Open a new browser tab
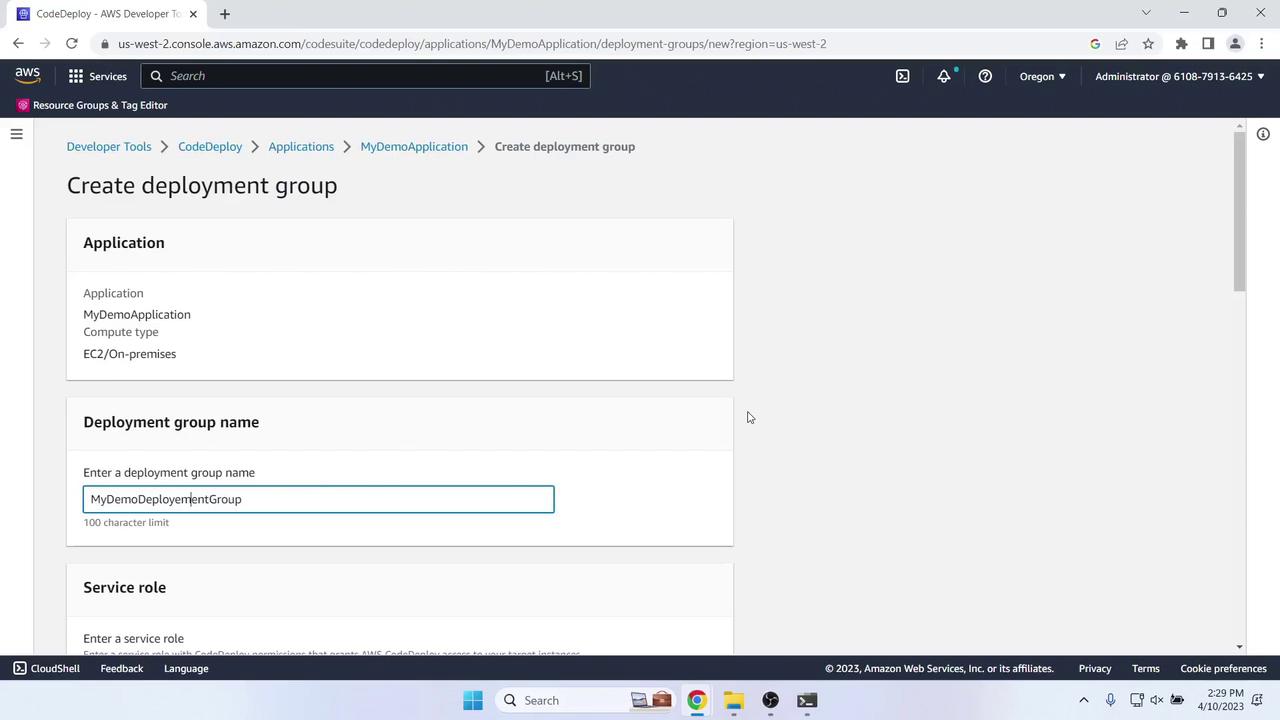The height and width of the screenshot is (720, 1280). [x=225, y=14]
